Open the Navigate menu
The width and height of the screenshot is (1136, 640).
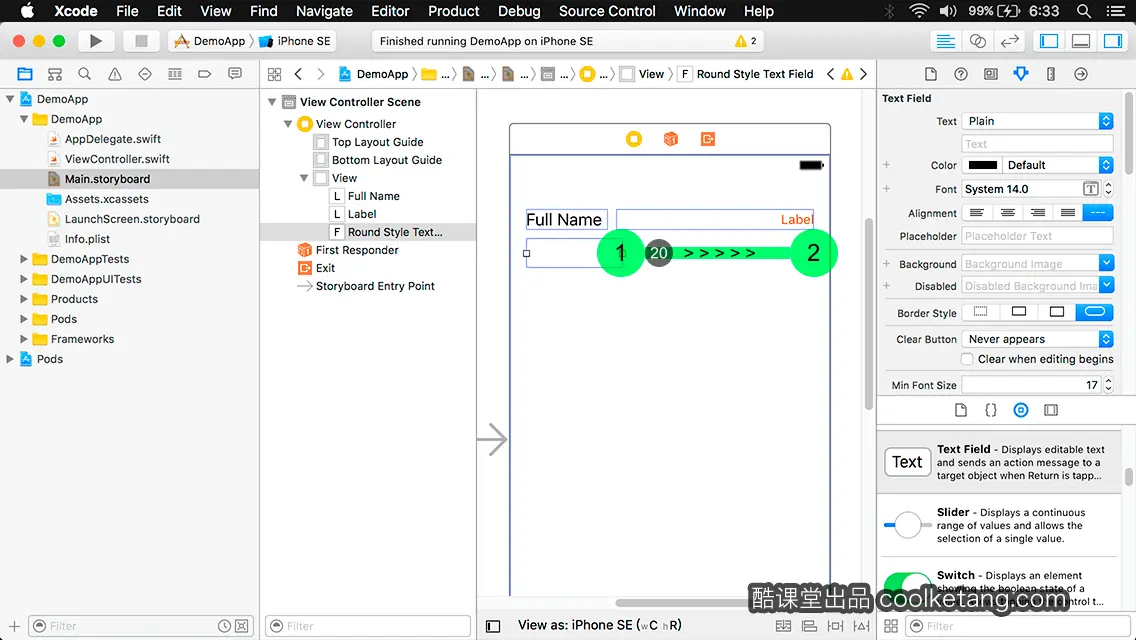(324, 11)
